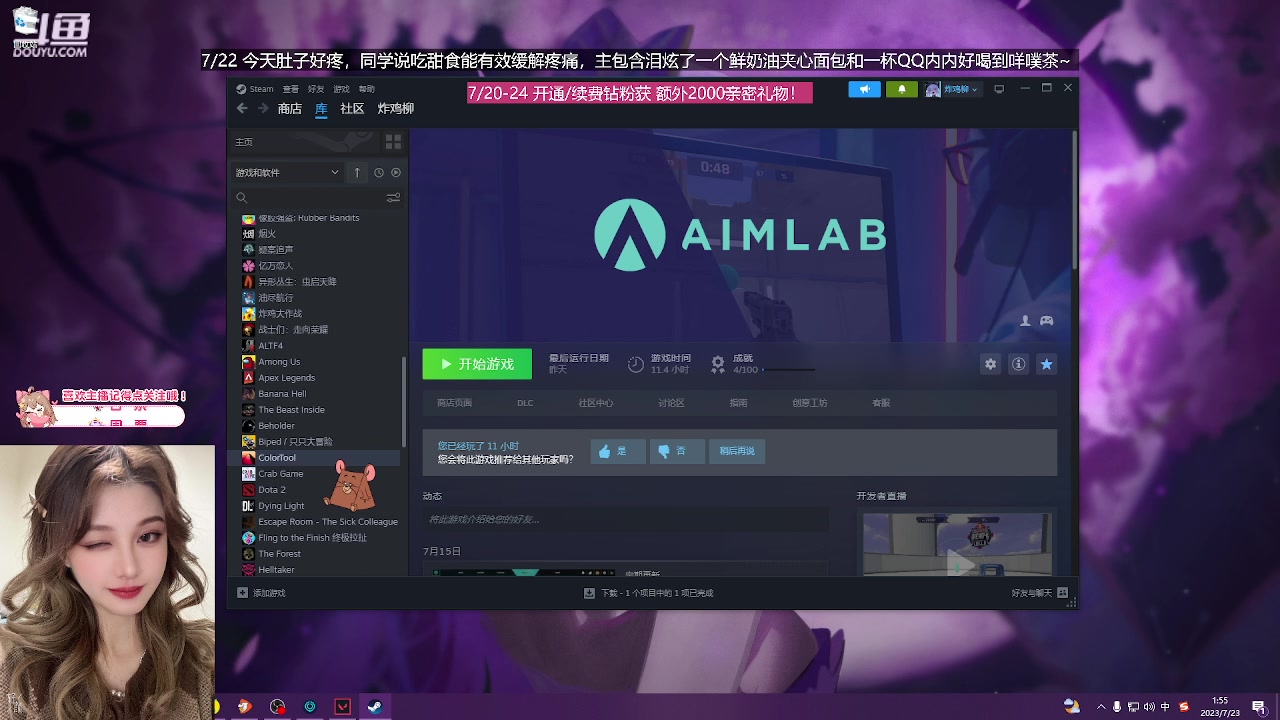Open 好友与聊天 friends chat
This screenshot has width=1280, height=720.
pos(1040,593)
